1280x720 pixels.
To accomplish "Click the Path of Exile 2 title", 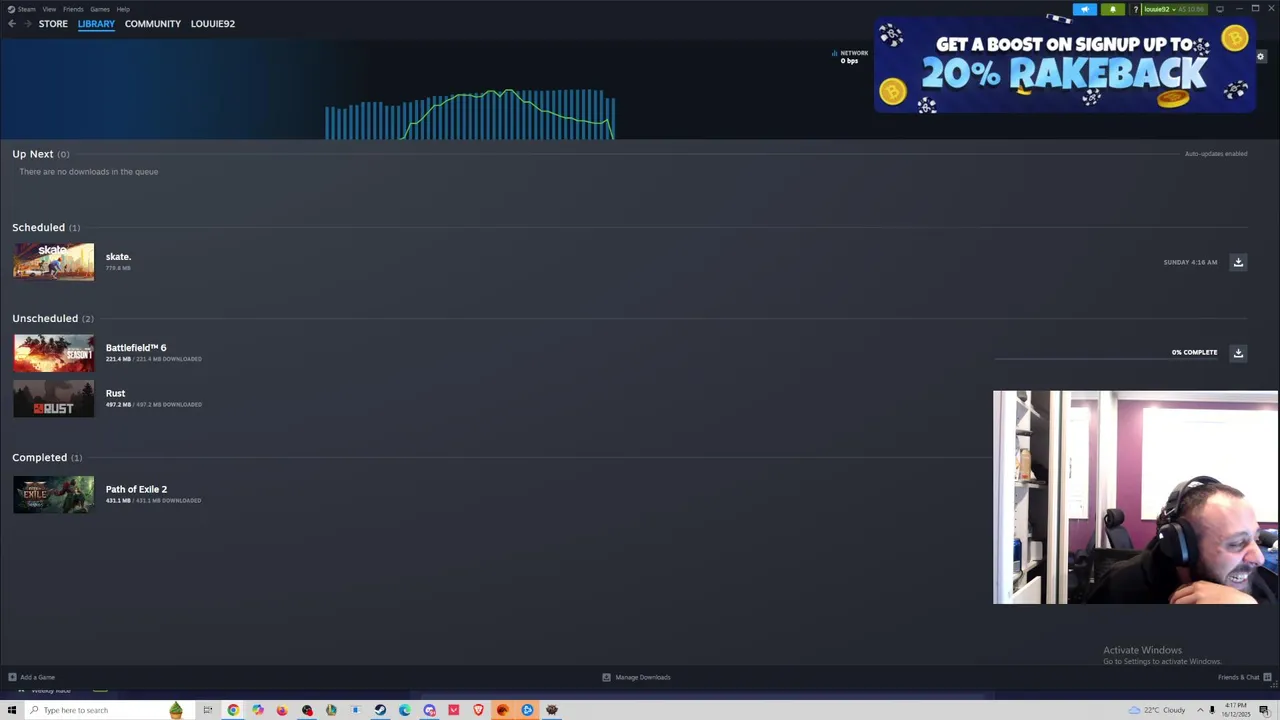I will pos(136,489).
